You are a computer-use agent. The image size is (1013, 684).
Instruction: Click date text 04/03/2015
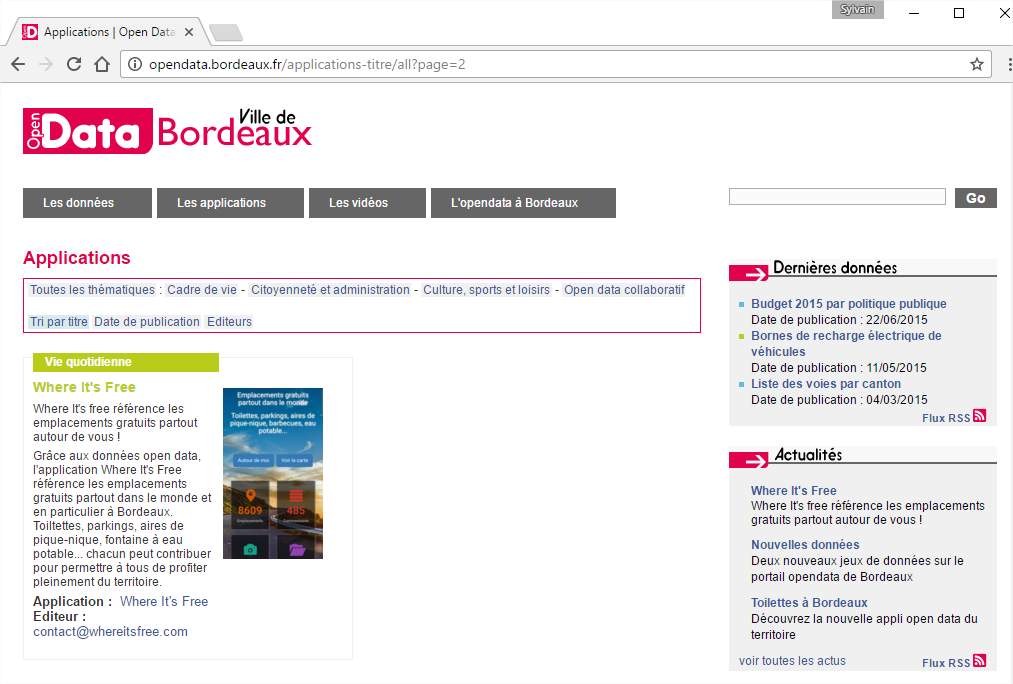pyautogui.click(x=897, y=400)
